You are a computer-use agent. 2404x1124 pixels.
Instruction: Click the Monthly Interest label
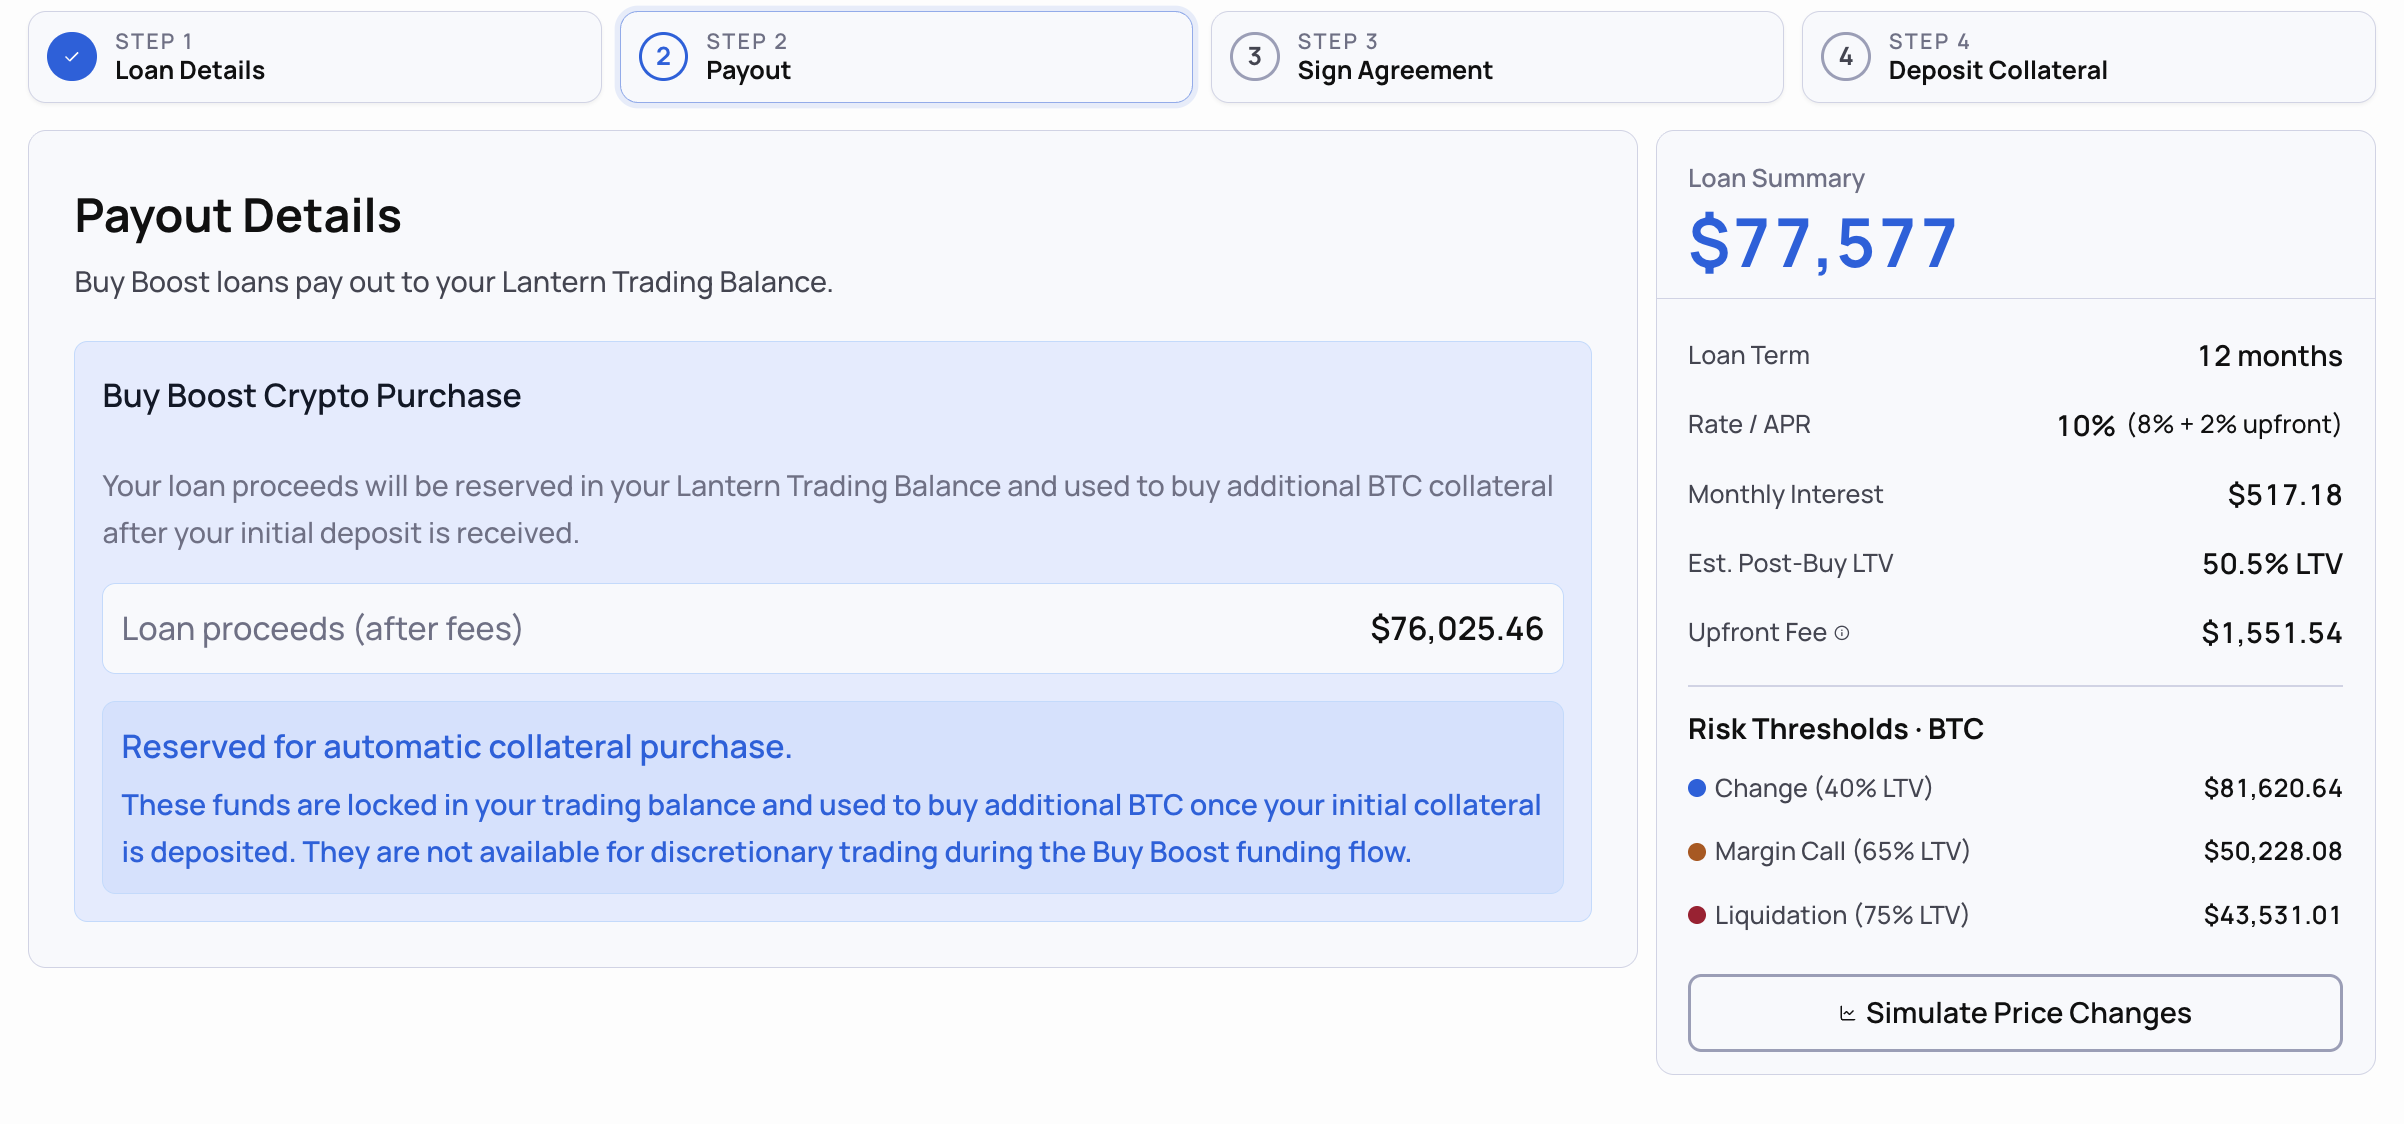click(x=1785, y=495)
